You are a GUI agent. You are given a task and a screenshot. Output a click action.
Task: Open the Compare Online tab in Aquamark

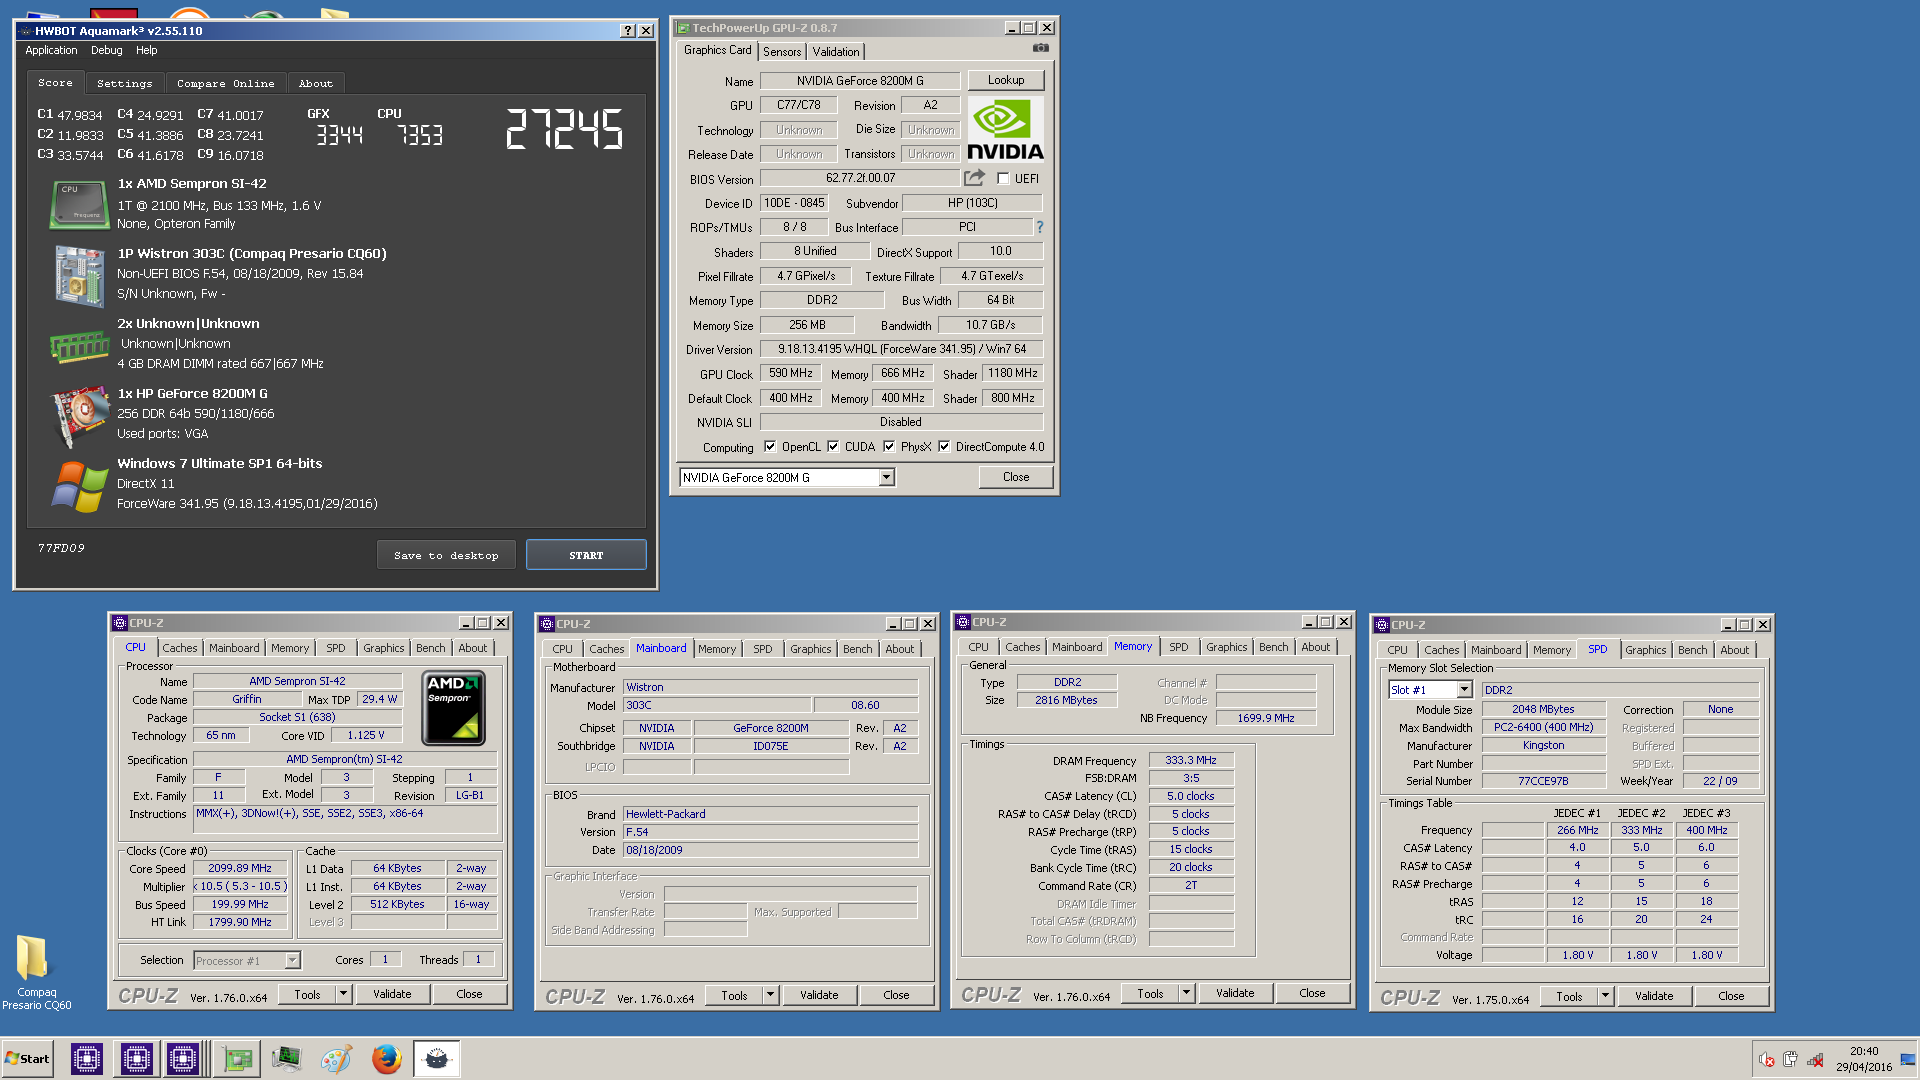point(225,84)
